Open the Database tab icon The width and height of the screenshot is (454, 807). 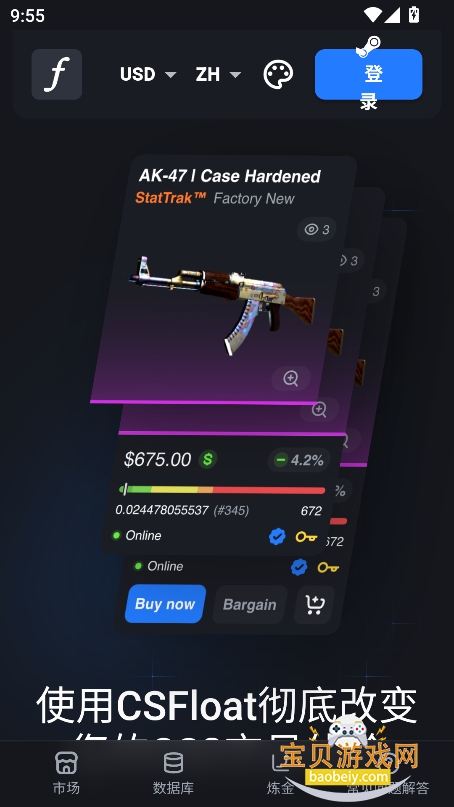coord(173,762)
